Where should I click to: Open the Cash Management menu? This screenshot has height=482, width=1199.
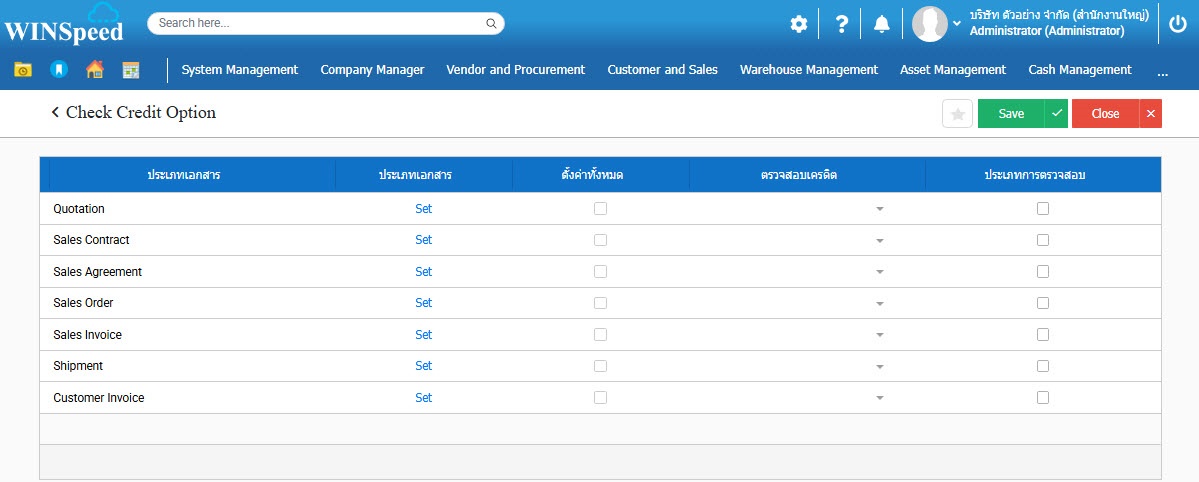tap(1080, 70)
